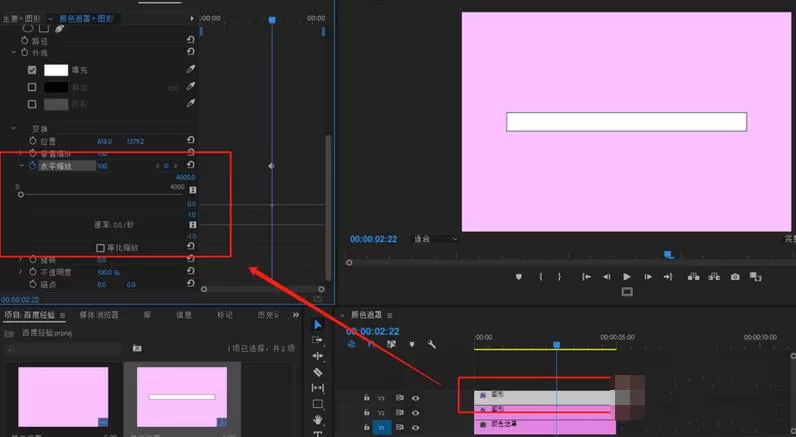Toggle V1 track visibility eye

415,427
